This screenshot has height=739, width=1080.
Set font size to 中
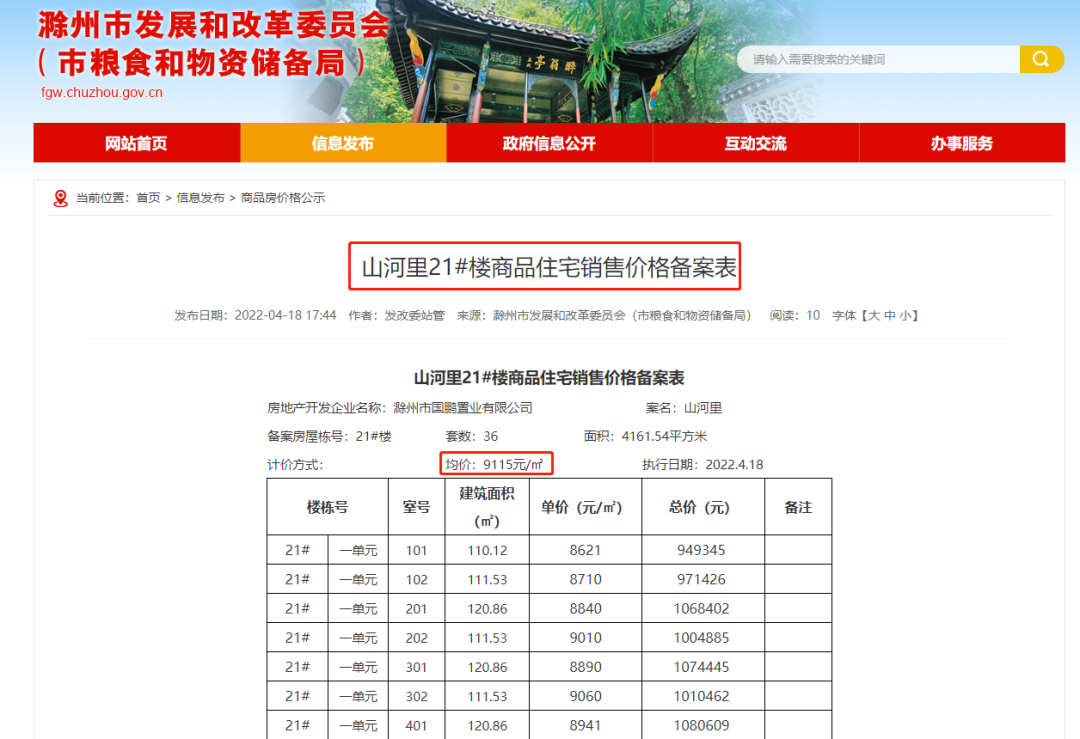tap(890, 315)
